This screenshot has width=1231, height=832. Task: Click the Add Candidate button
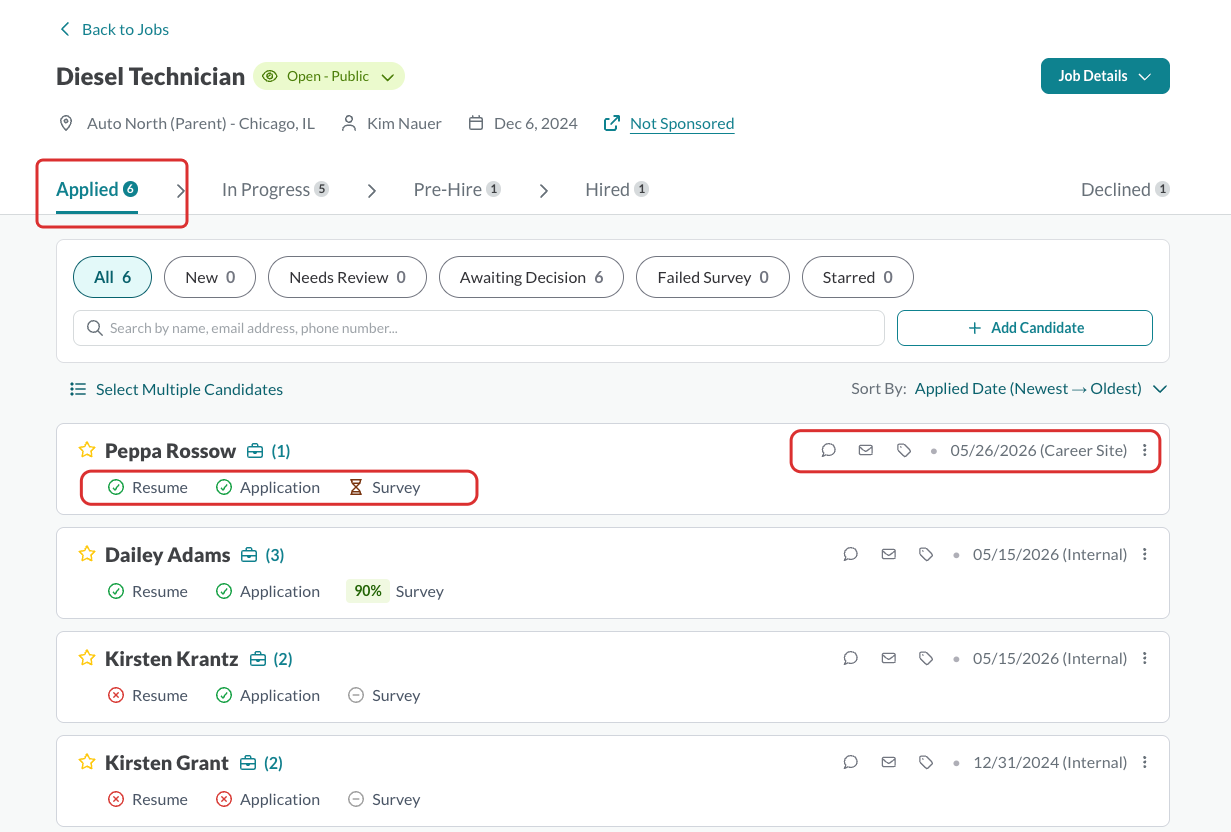(1025, 328)
